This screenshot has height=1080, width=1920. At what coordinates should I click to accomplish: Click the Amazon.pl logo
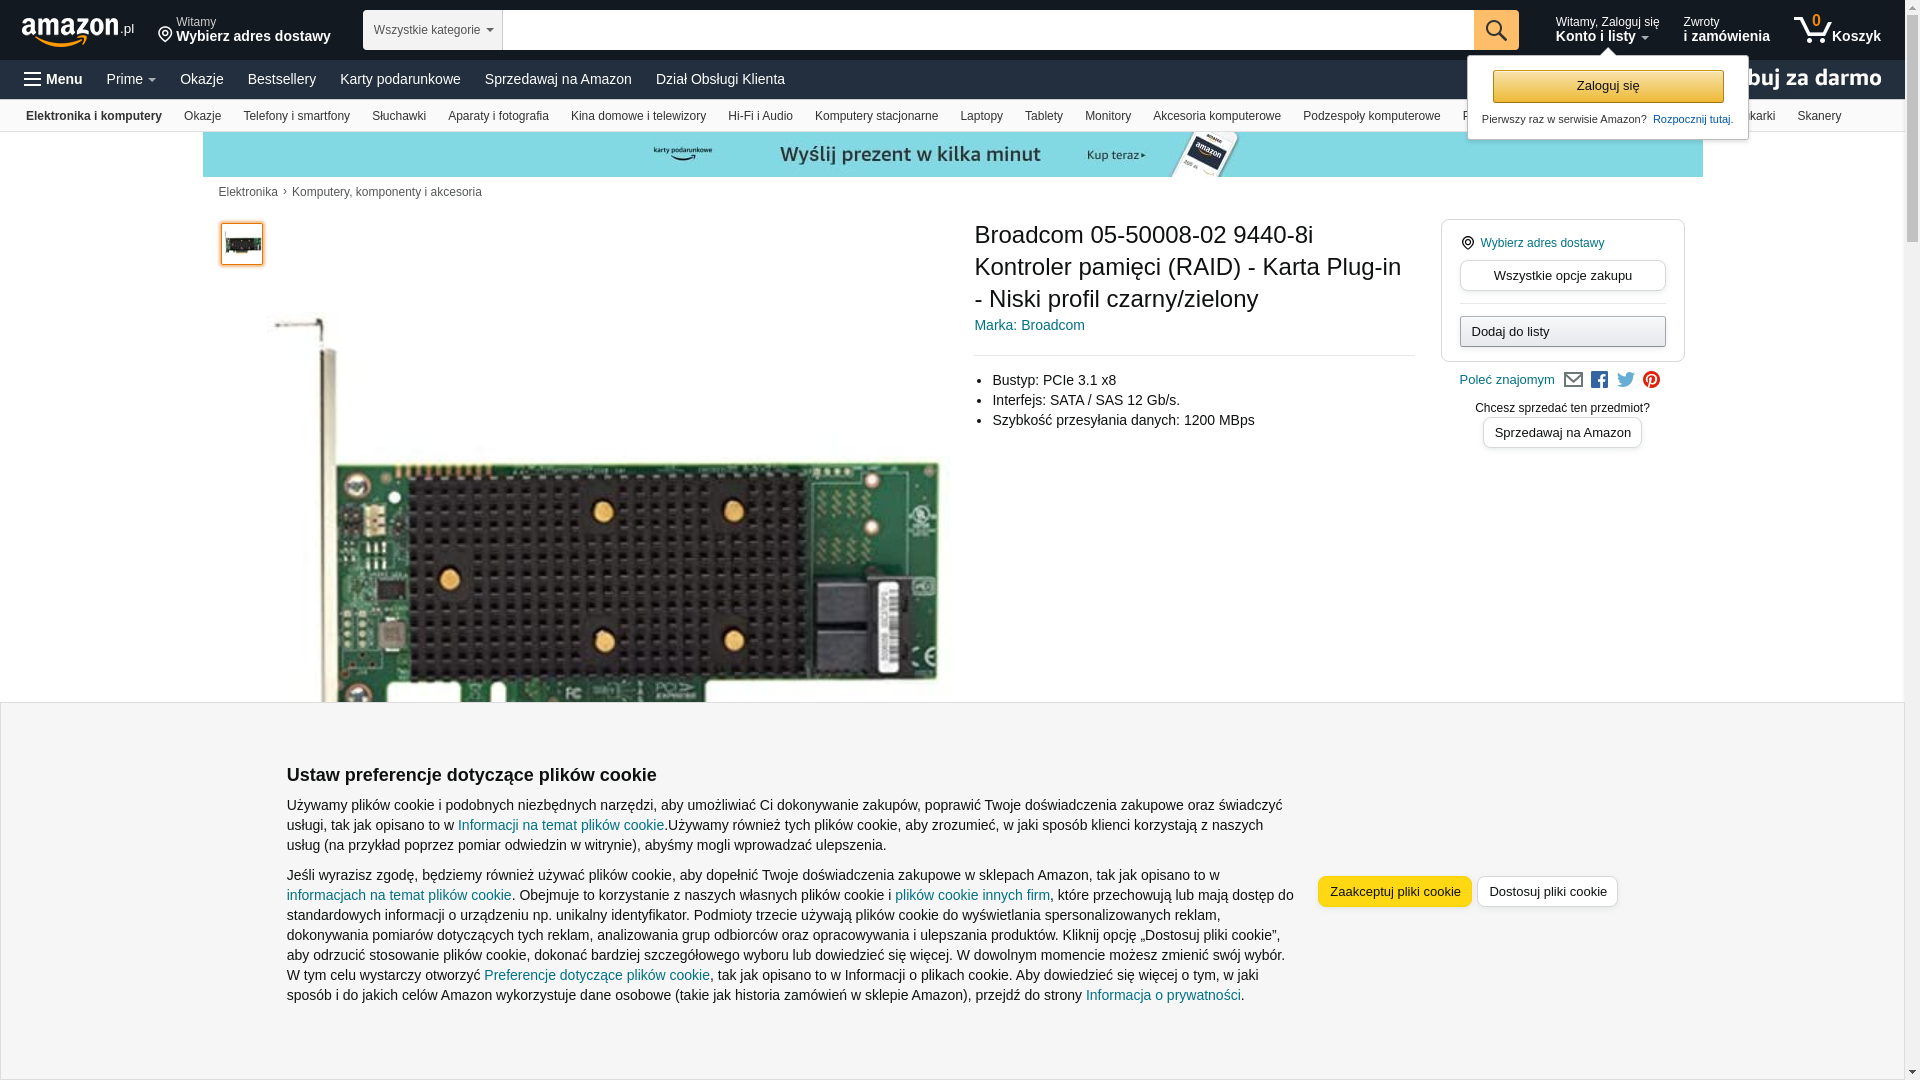[x=77, y=31]
